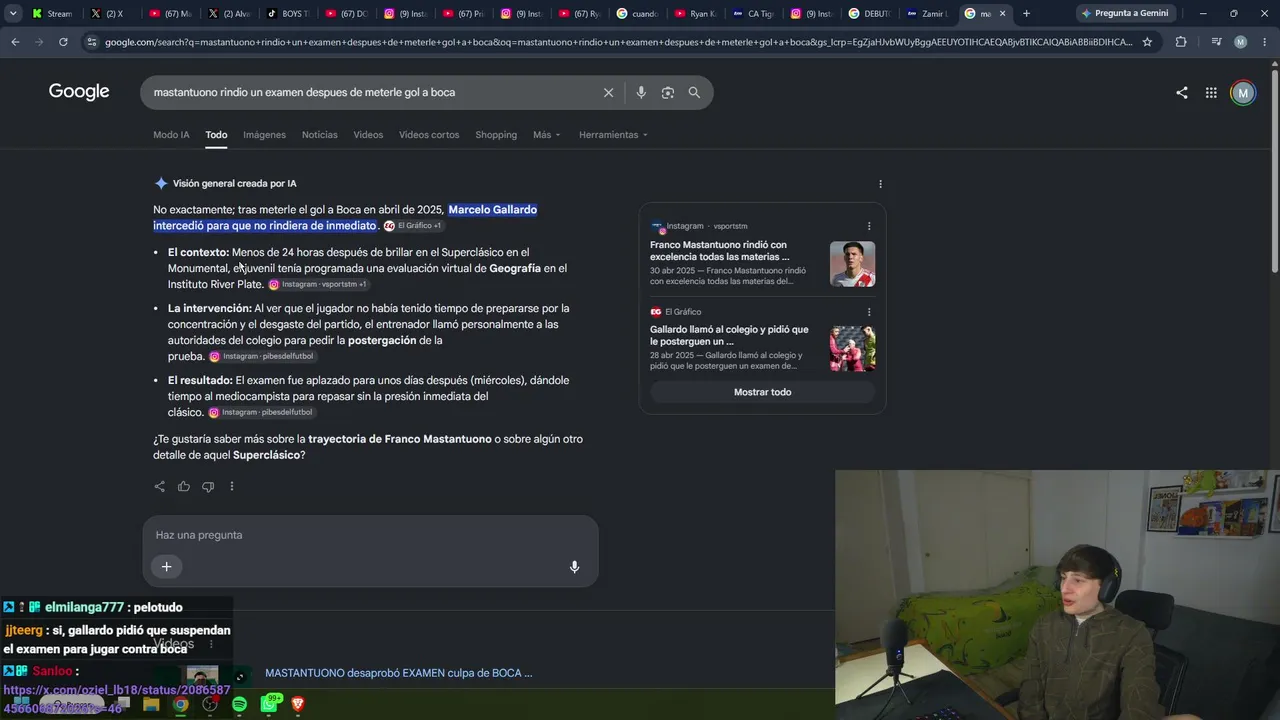
Task: Go to the Google homepage via the logo
Action: point(79,92)
